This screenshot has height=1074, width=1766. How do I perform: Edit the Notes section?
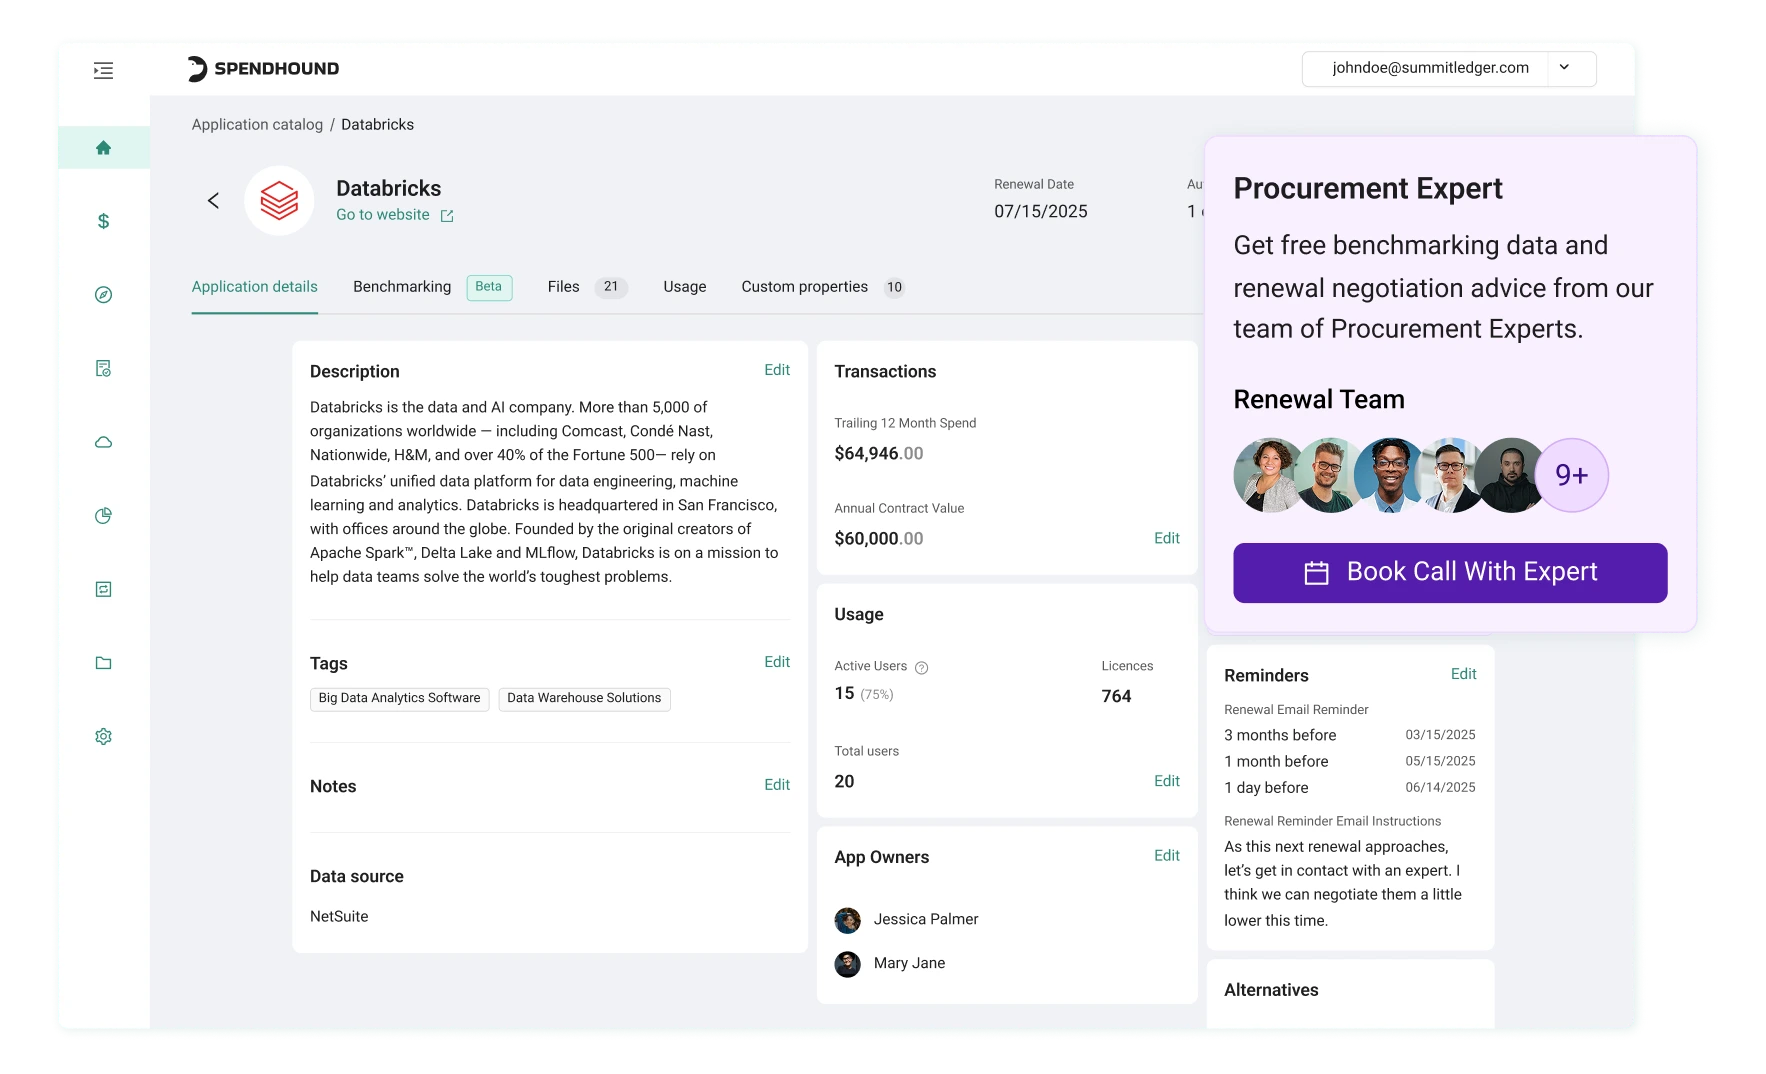tap(776, 785)
